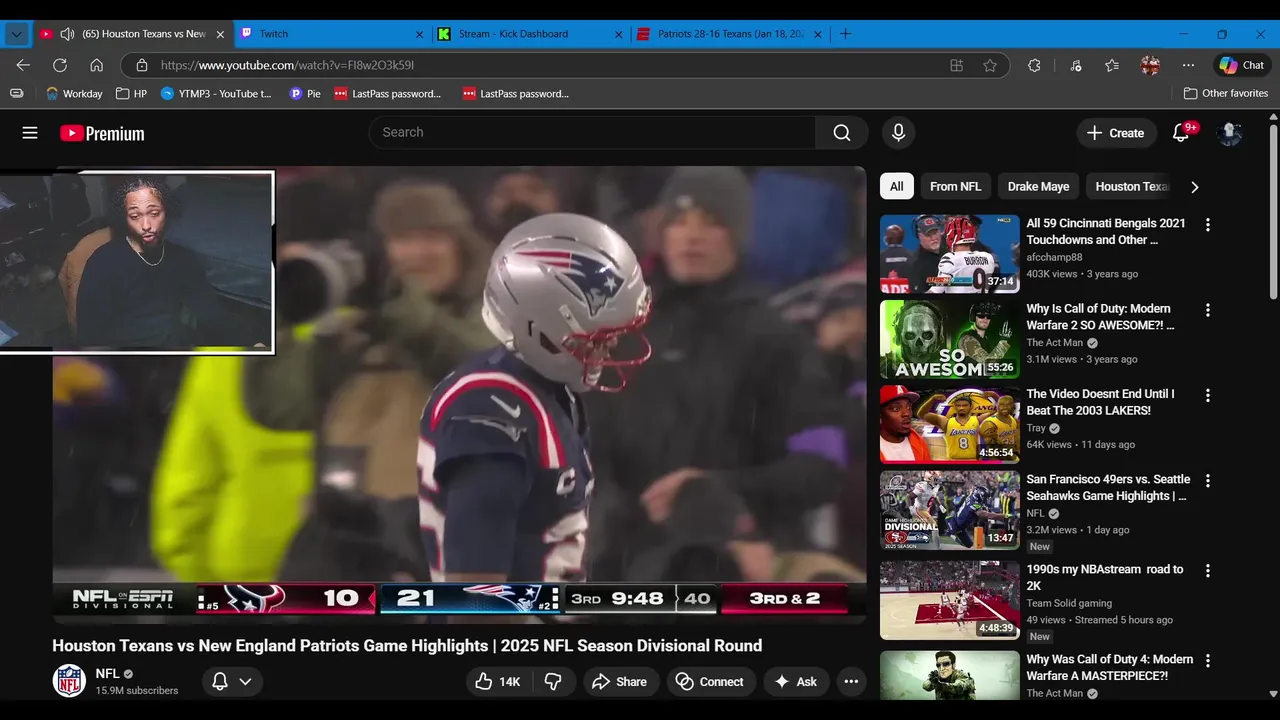The height and width of the screenshot is (720, 1280).
Task: Click the browser back arrow
Action: click(x=23, y=65)
